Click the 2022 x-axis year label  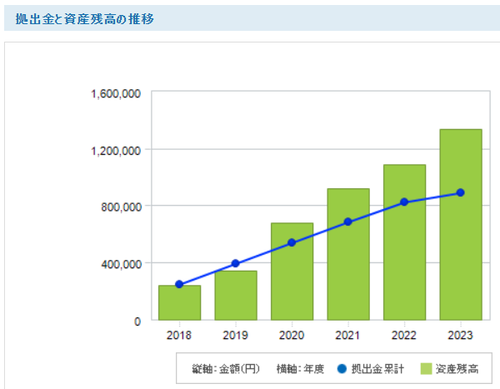(x=404, y=335)
